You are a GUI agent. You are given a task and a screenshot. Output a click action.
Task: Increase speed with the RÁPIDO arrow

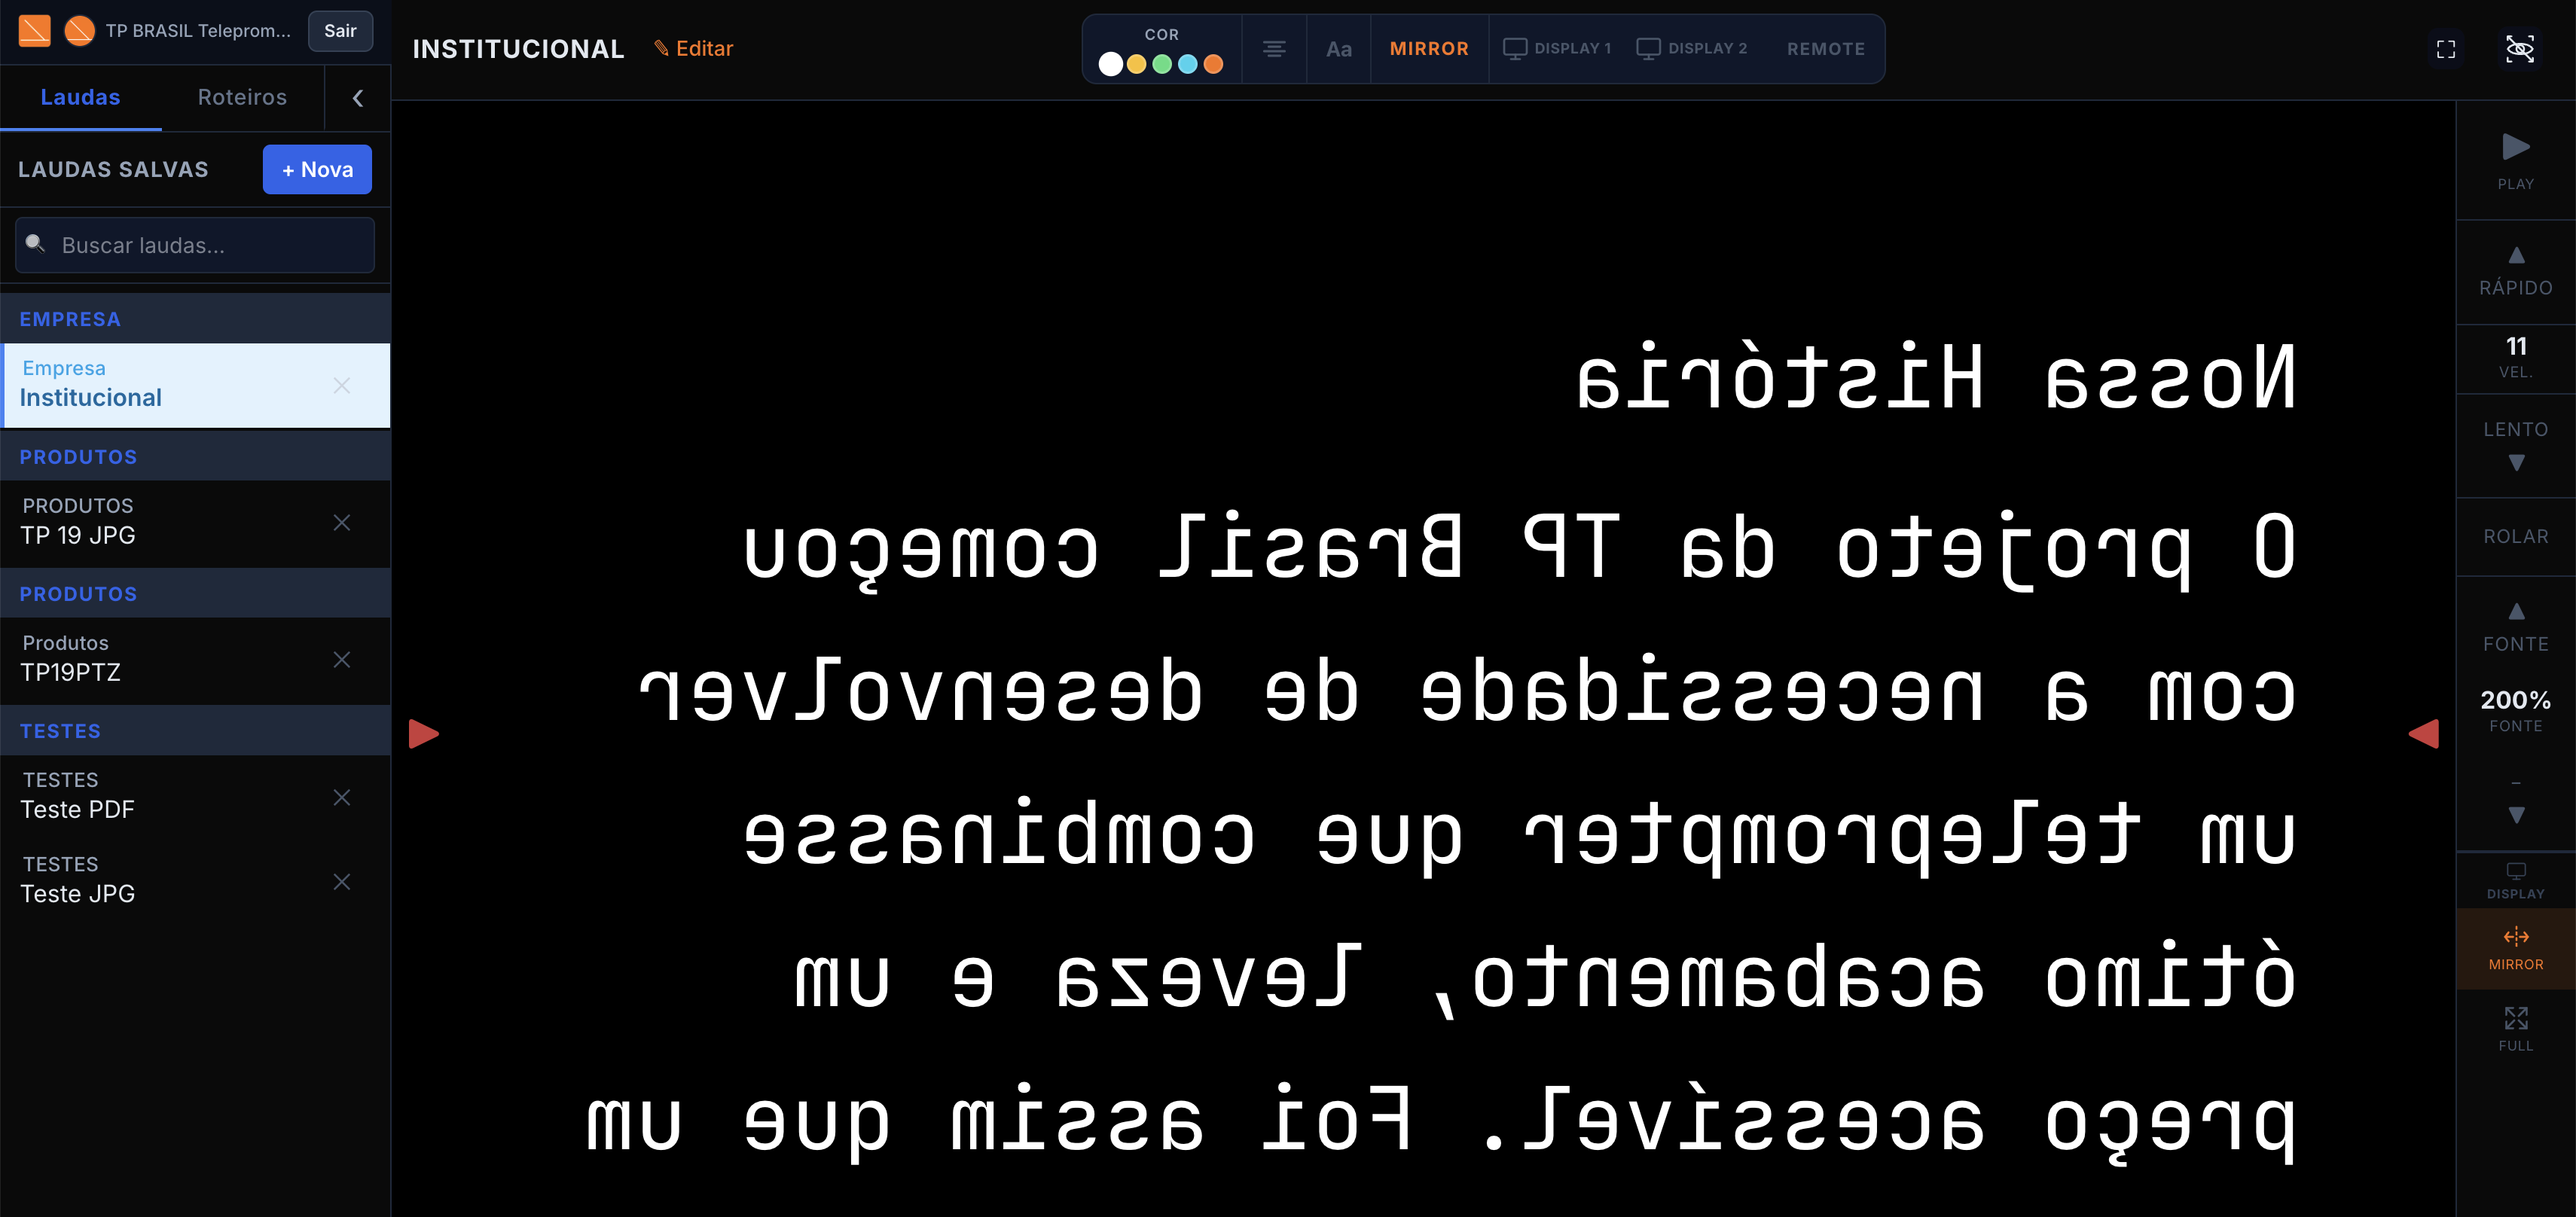pyautogui.click(x=2516, y=272)
